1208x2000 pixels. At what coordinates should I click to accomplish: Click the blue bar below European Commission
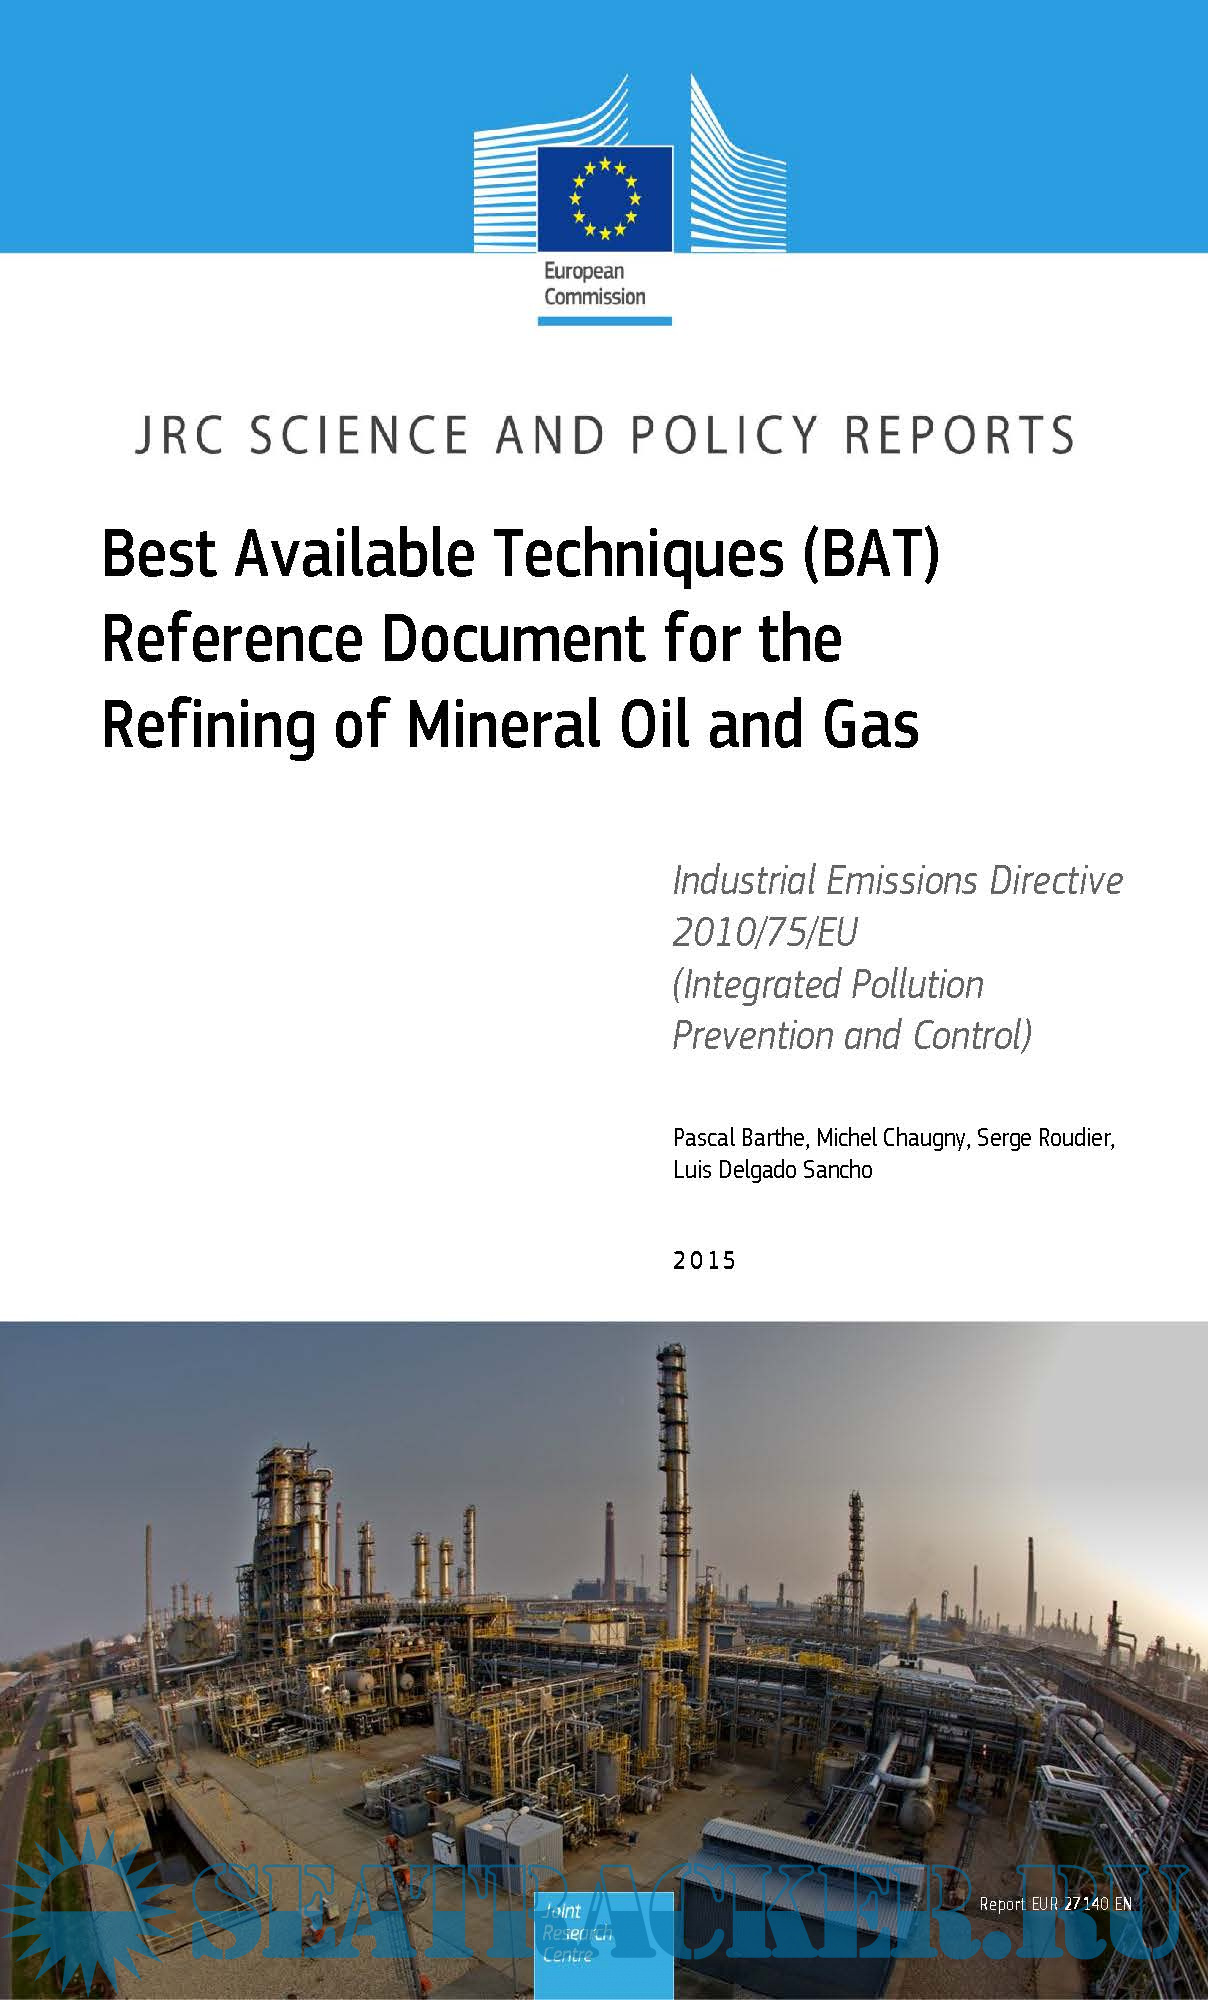604,321
